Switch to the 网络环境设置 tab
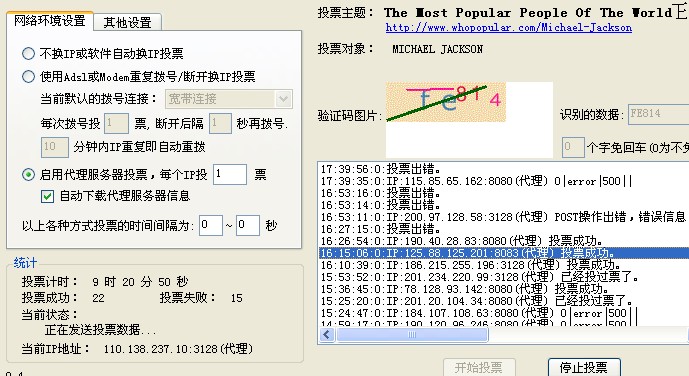Screen dimensions: 689x376 [x=50, y=20]
